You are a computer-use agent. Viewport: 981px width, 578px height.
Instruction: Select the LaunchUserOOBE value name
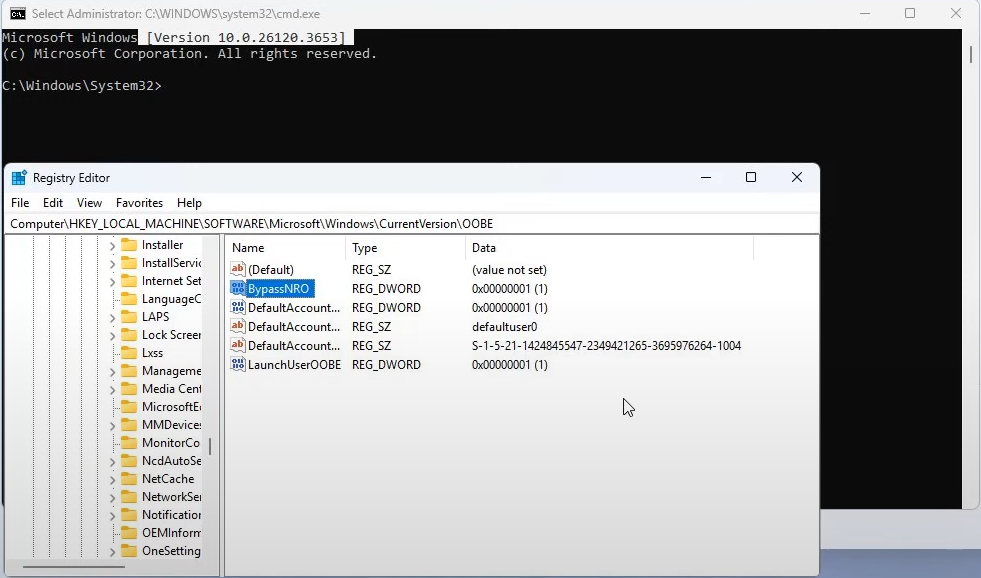pos(294,364)
